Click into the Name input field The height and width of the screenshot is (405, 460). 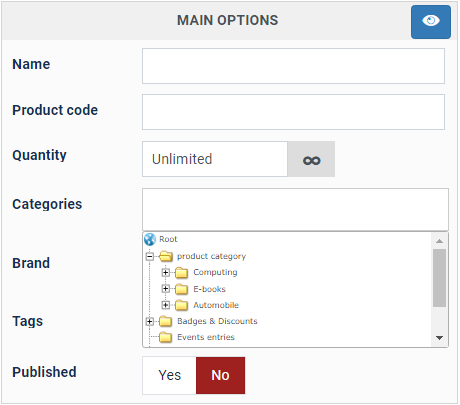click(293, 66)
